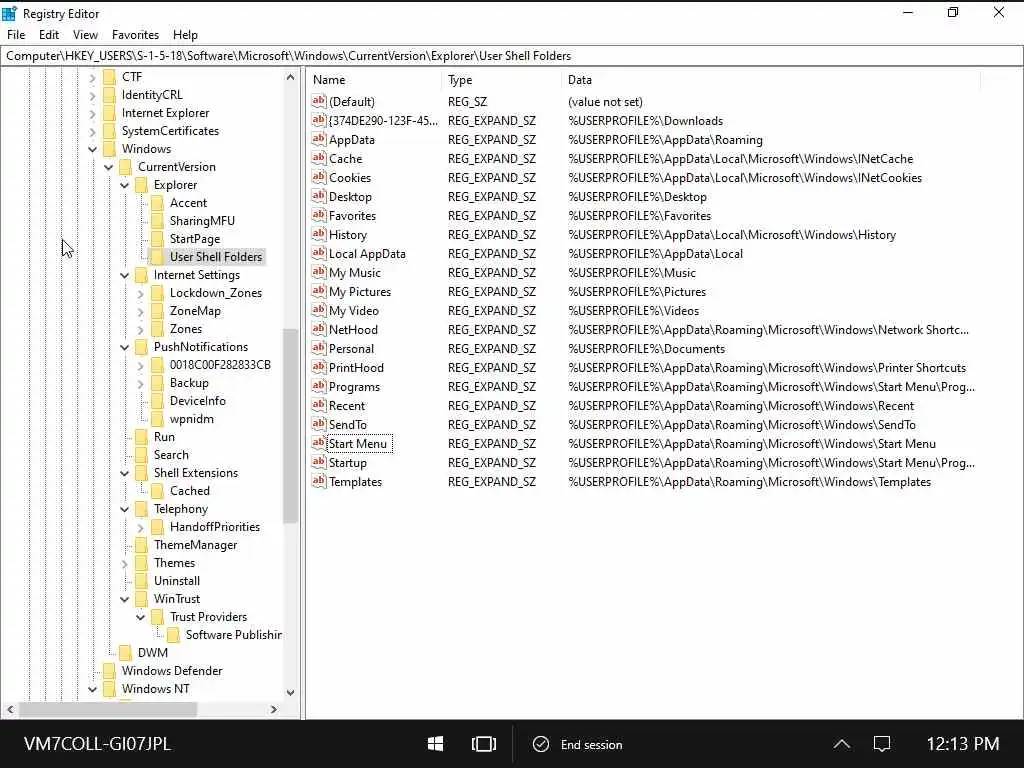The width and height of the screenshot is (1024, 768).
Task: Select the Cache value icon
Action: point(319,158)
